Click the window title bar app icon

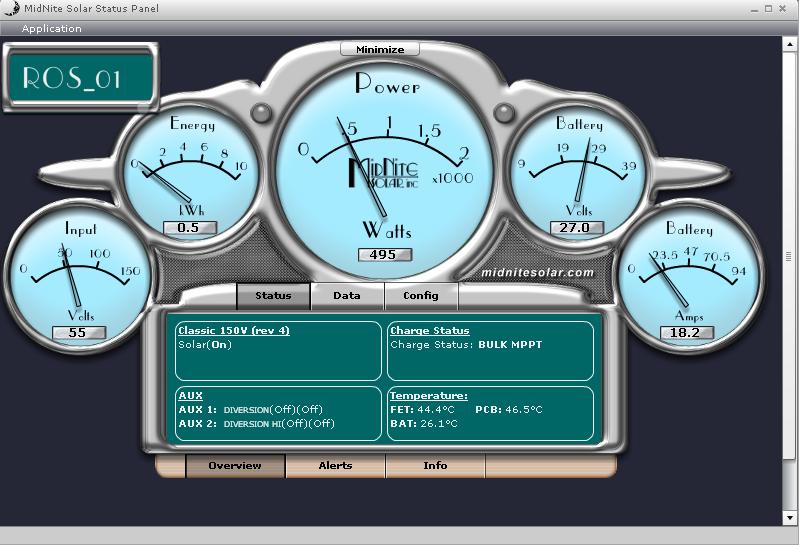(x=11, y=8)
